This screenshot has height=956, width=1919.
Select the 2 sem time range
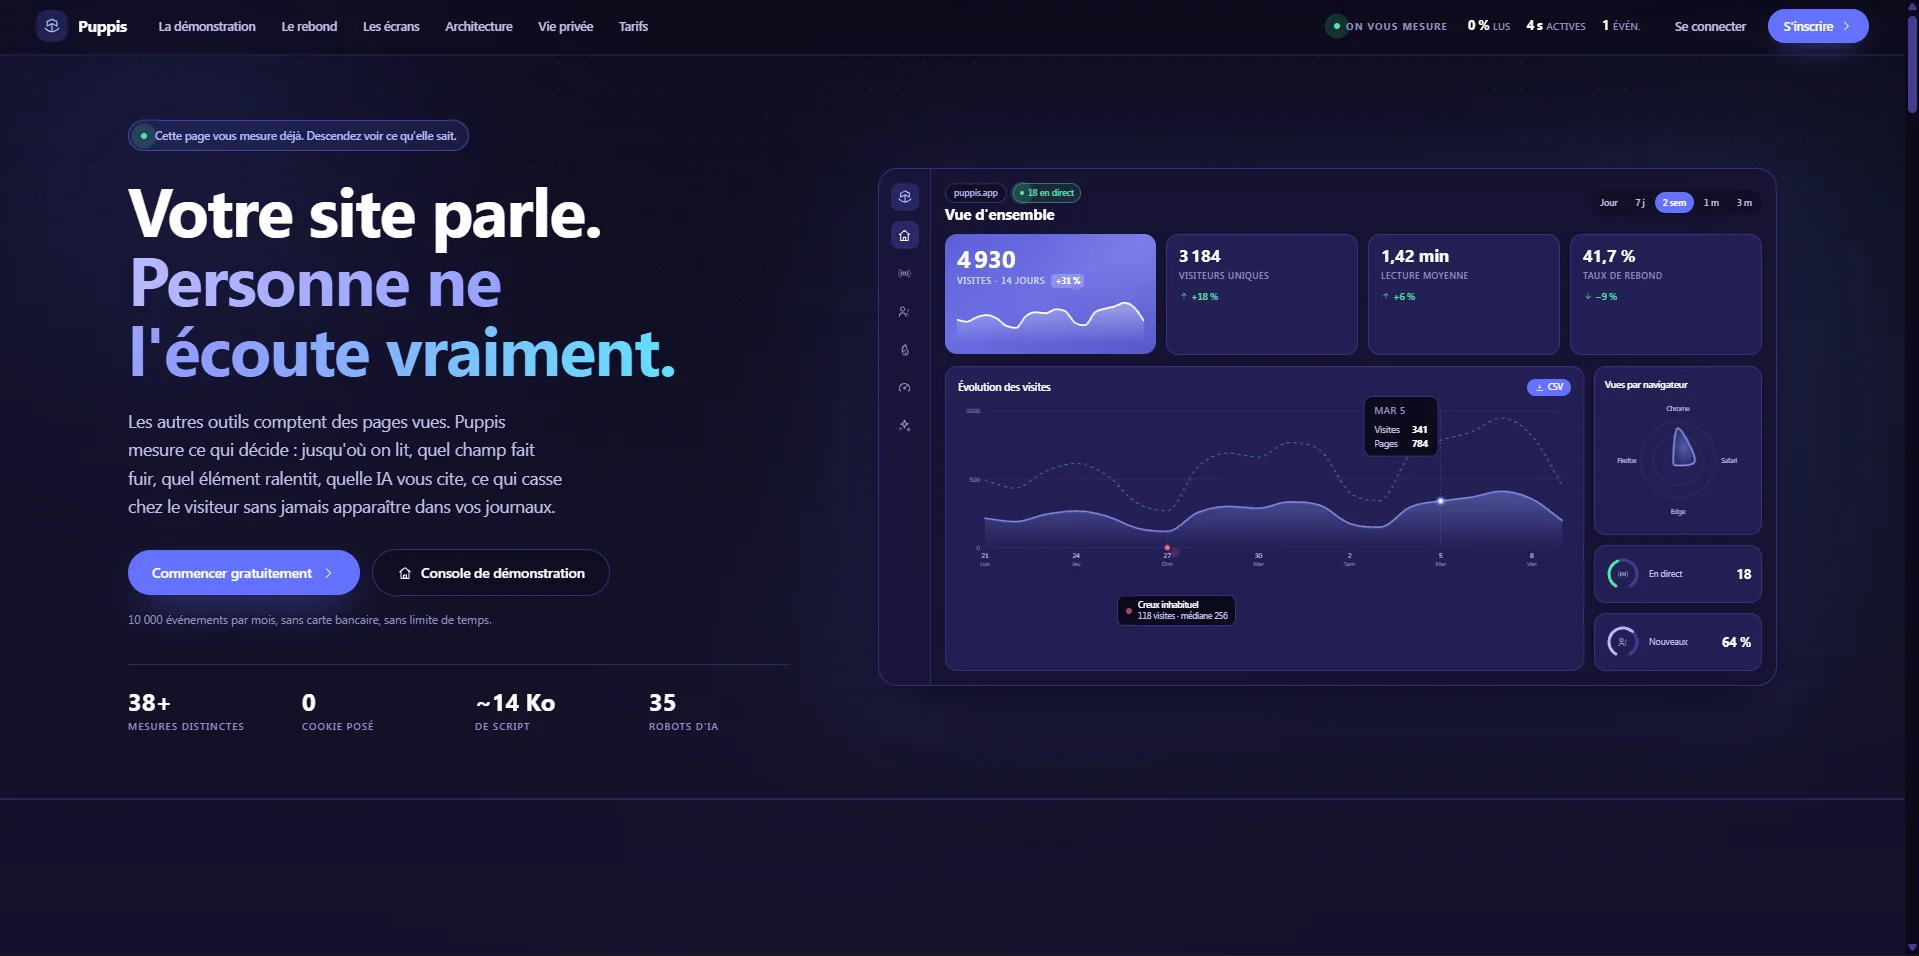coord(1674,203)
